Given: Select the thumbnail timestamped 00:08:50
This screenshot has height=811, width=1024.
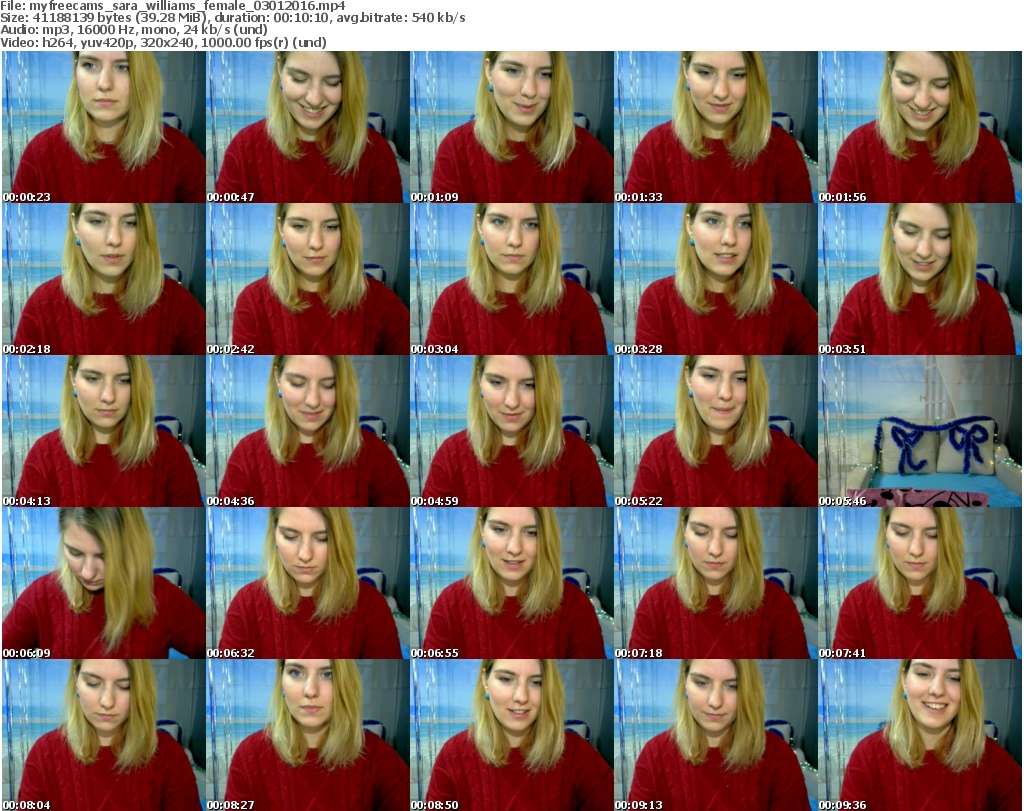Looking at the screenshot, I should pyautogui.click(x=512, y=735).
